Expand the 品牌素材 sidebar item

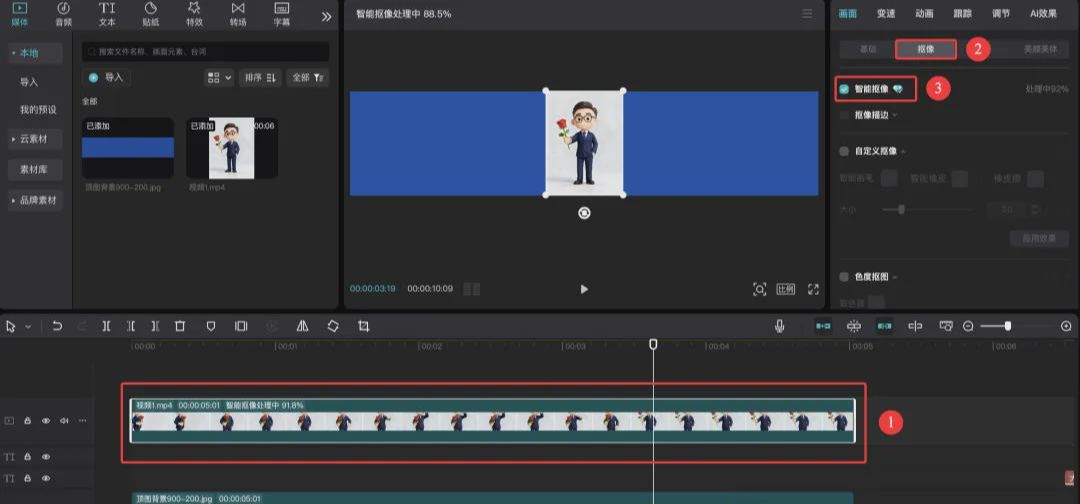click(36, 200)
